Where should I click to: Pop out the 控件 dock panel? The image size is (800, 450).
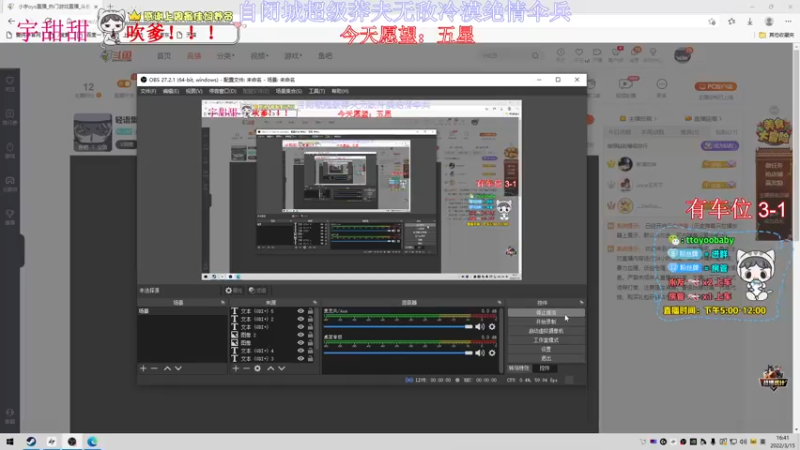581,303
